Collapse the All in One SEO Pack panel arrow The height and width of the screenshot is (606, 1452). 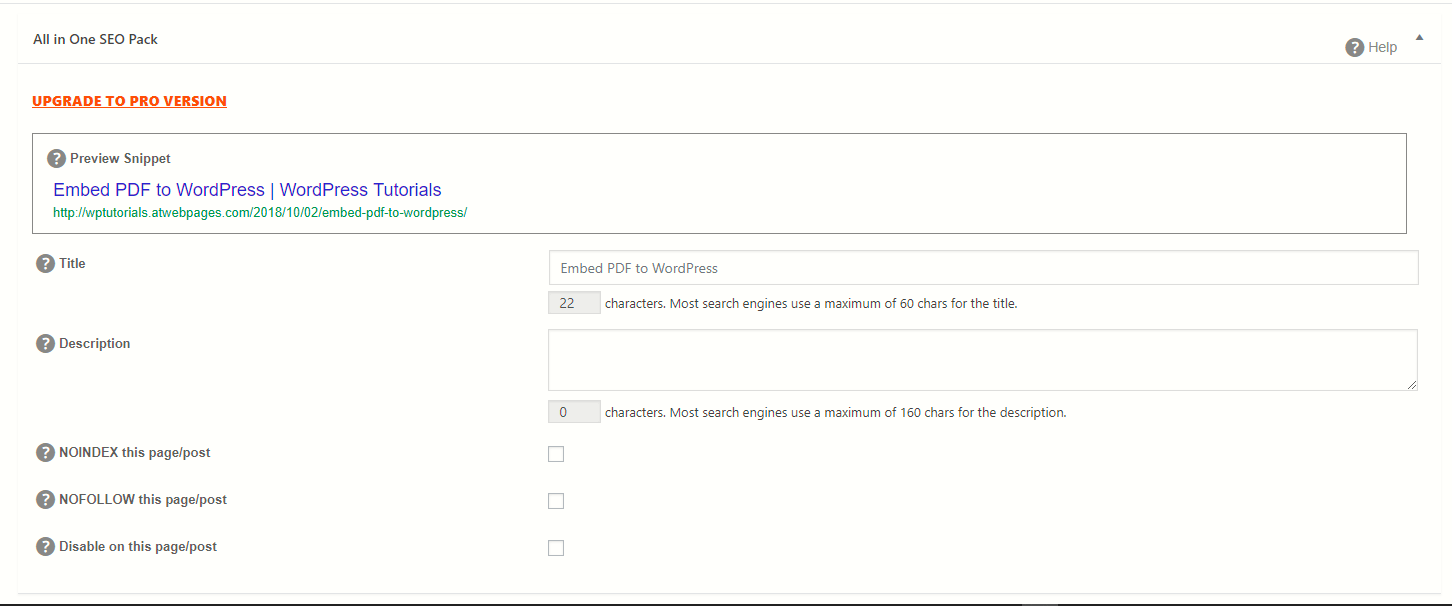click(x=1418, y=38)
